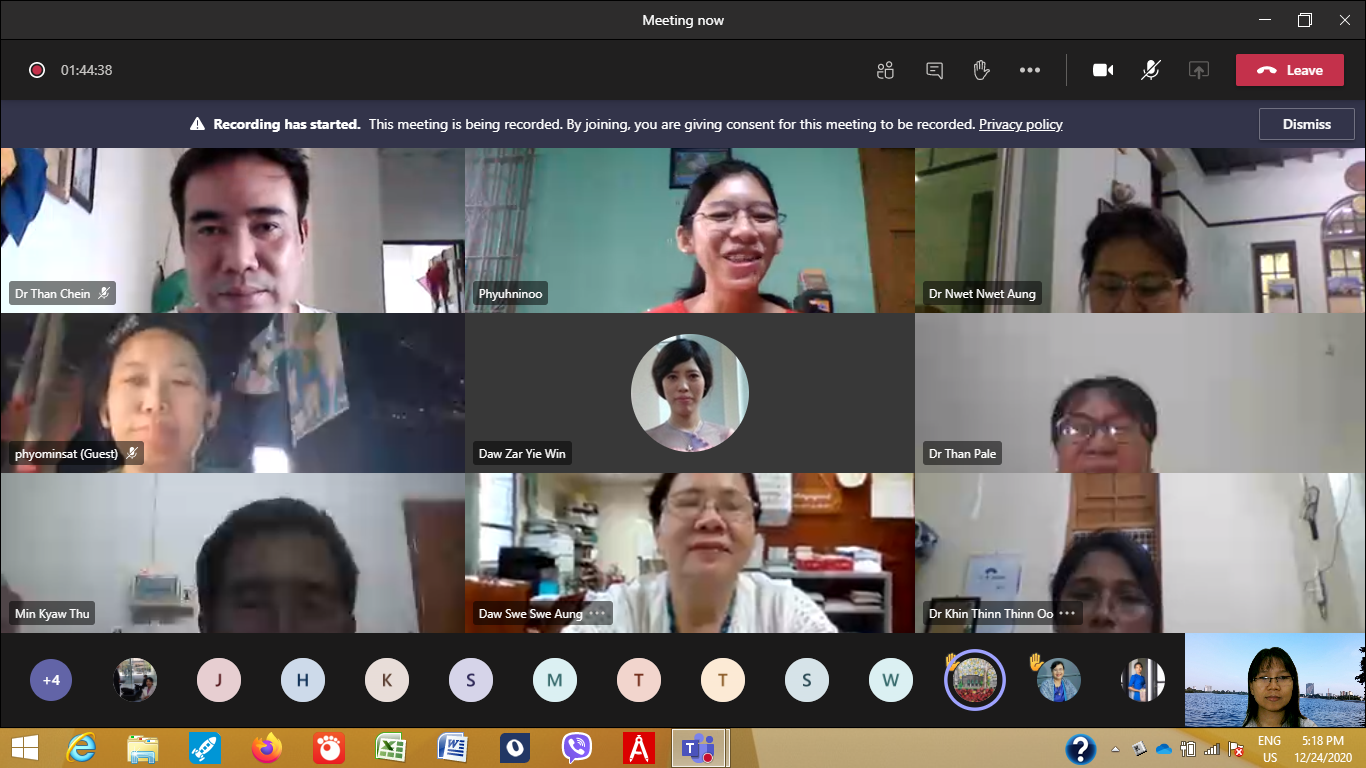This screenshot has width=1366, height=768.
Task: Select Phyuhninoo's video tile
Action: [690, 230]
